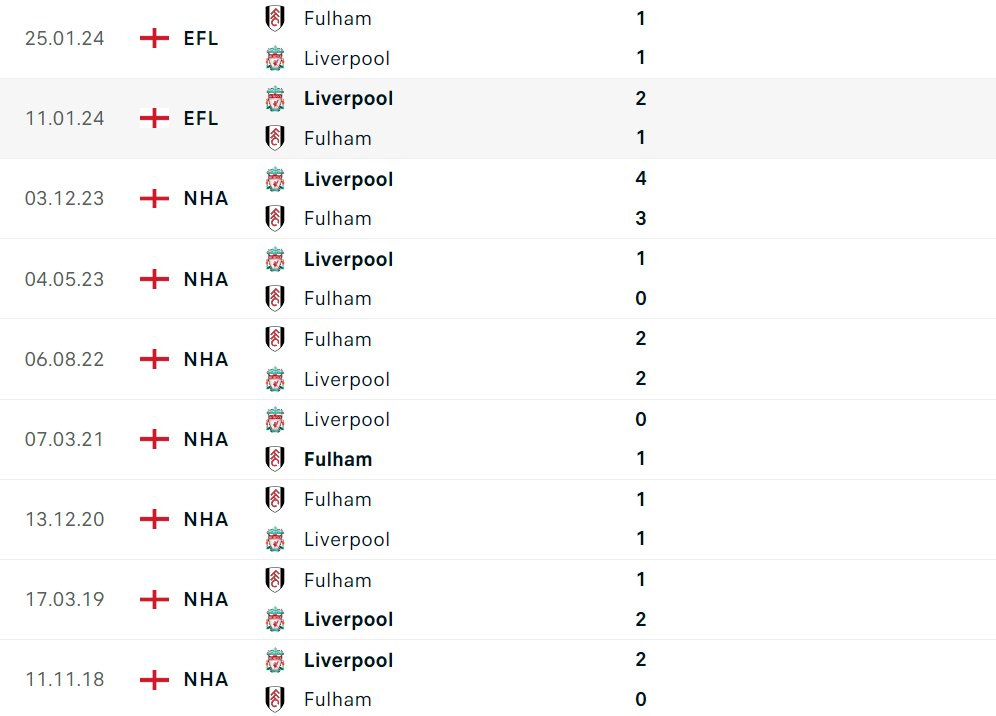Open Liverpool team name in 03.12.23 match
The width and height of the screenshot is (996, 716).
coord(348,179)
